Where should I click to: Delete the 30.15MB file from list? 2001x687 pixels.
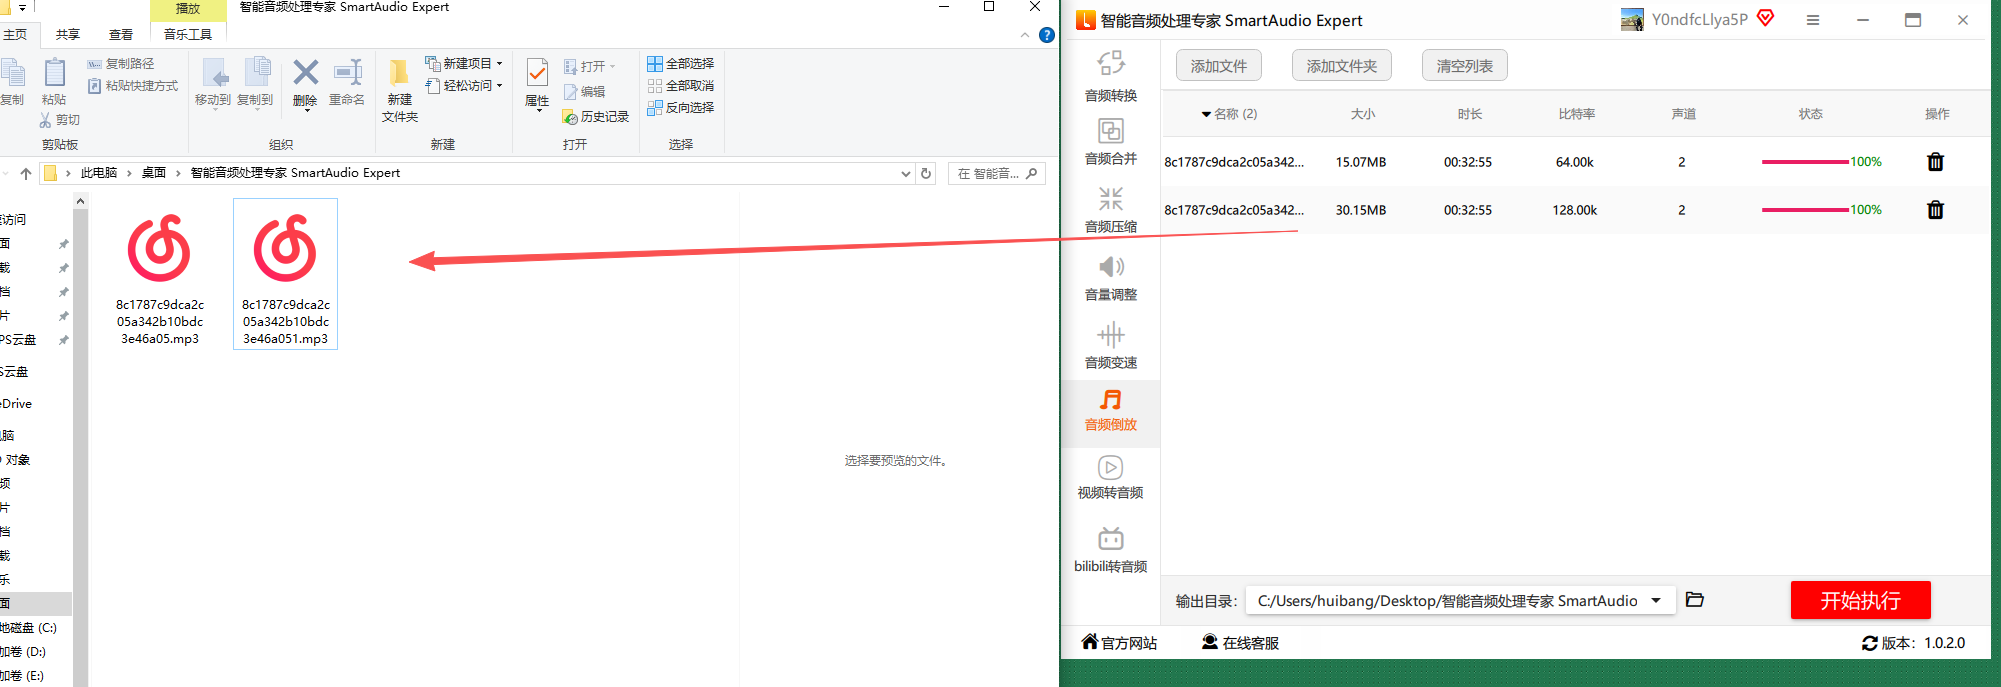click(1935, 210)
